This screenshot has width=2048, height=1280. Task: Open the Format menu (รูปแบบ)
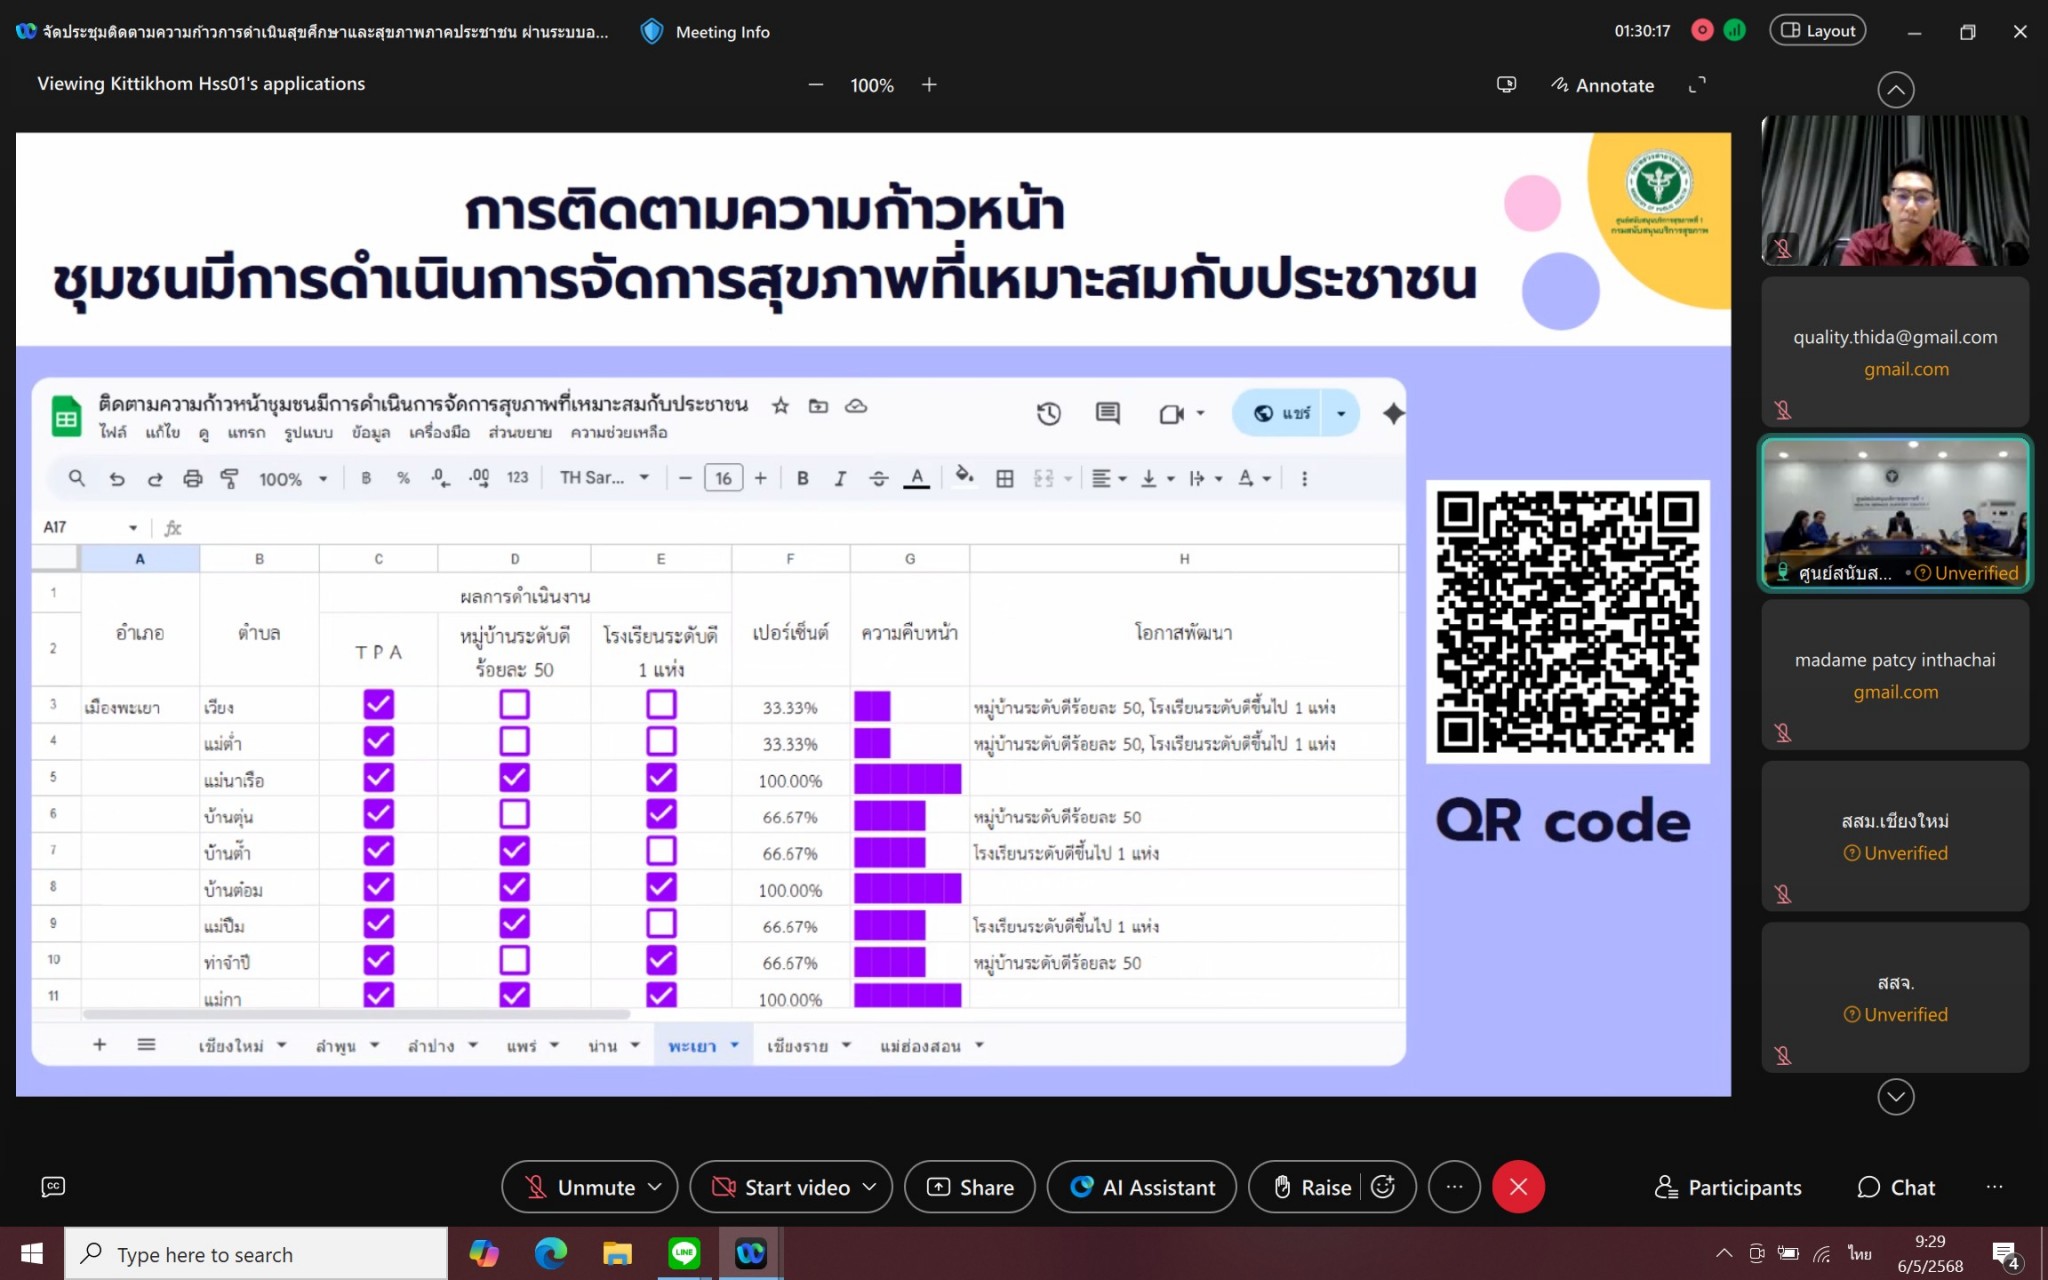(308, 432)
